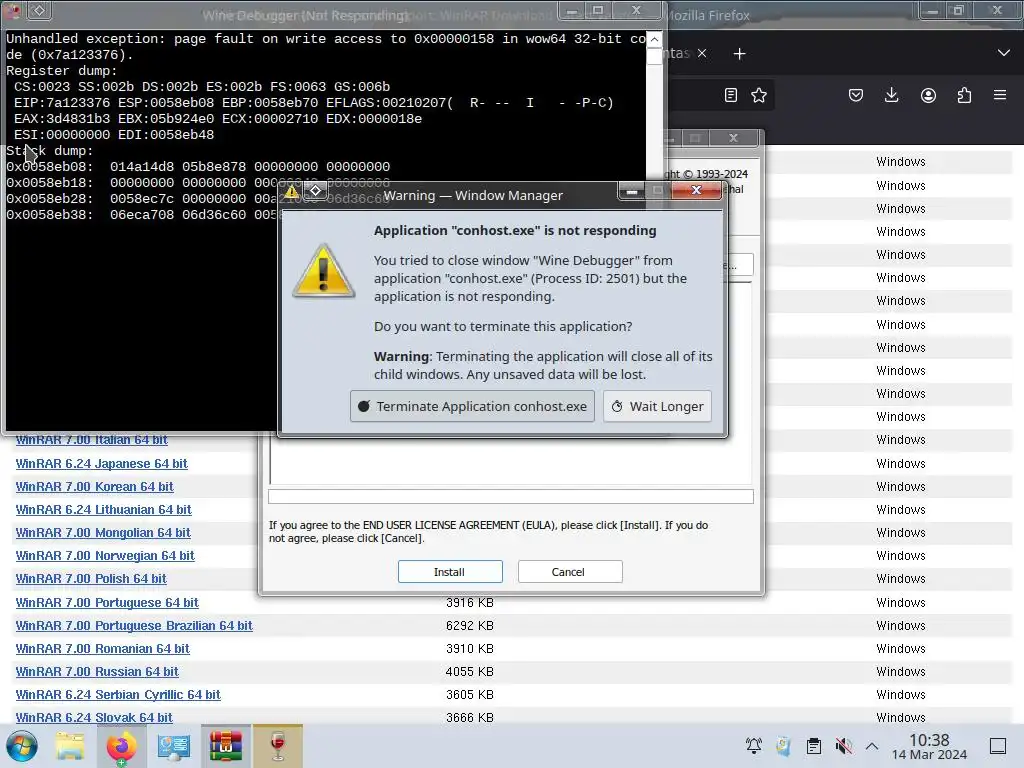This screenshot has height=768, width=1024.
Task: Open WinRAR 7.00 Italian 64 bit link
Action: tap(91, 440)
